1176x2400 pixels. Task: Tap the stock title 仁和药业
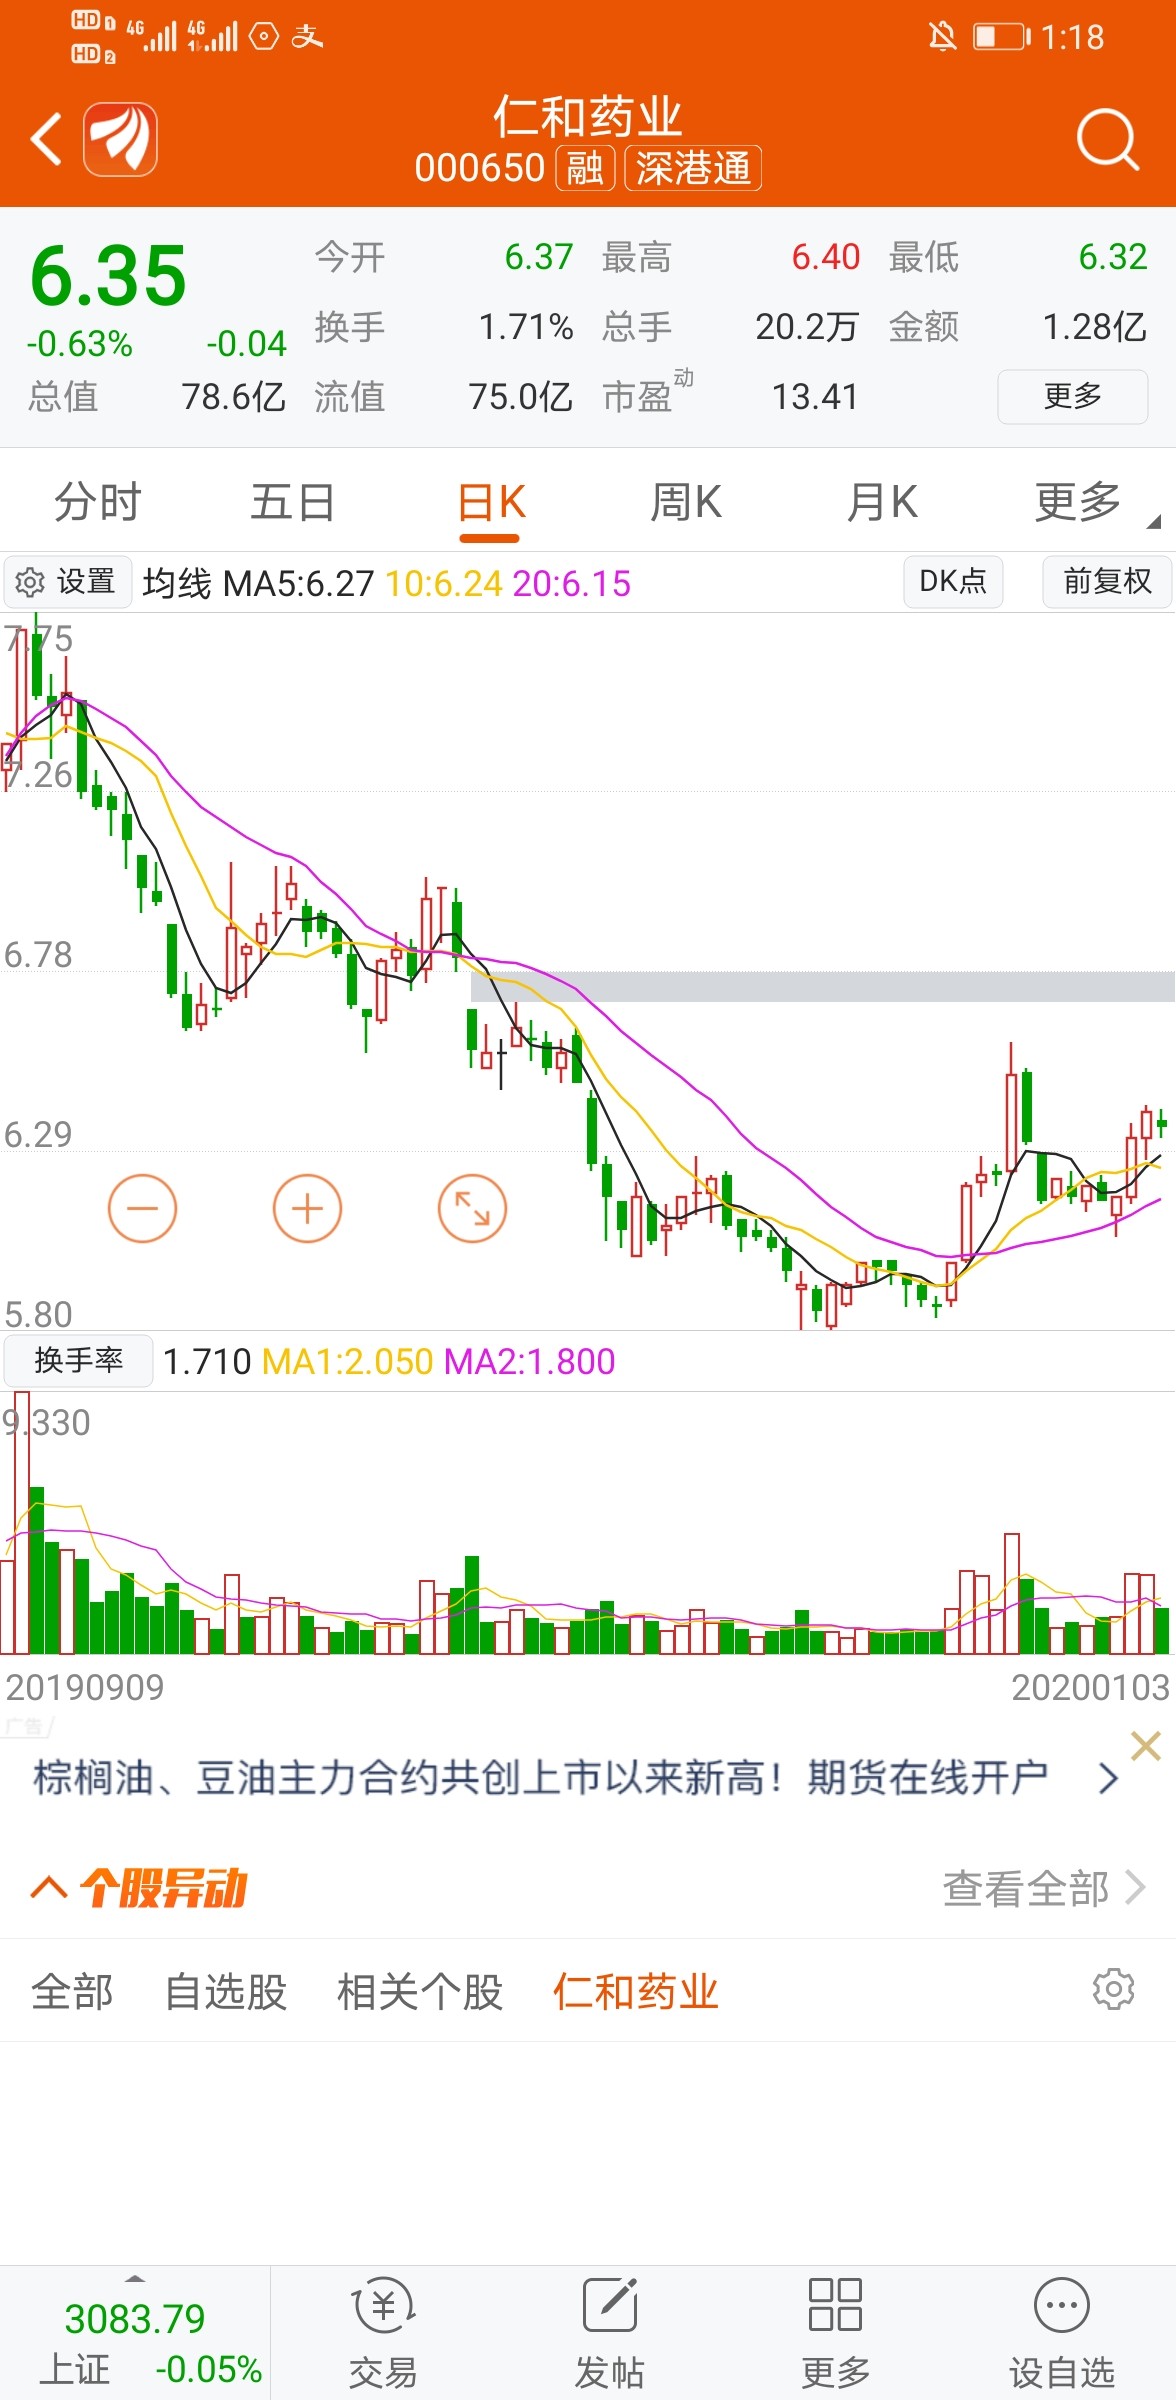pyautogui.click(x=588, y=117)
